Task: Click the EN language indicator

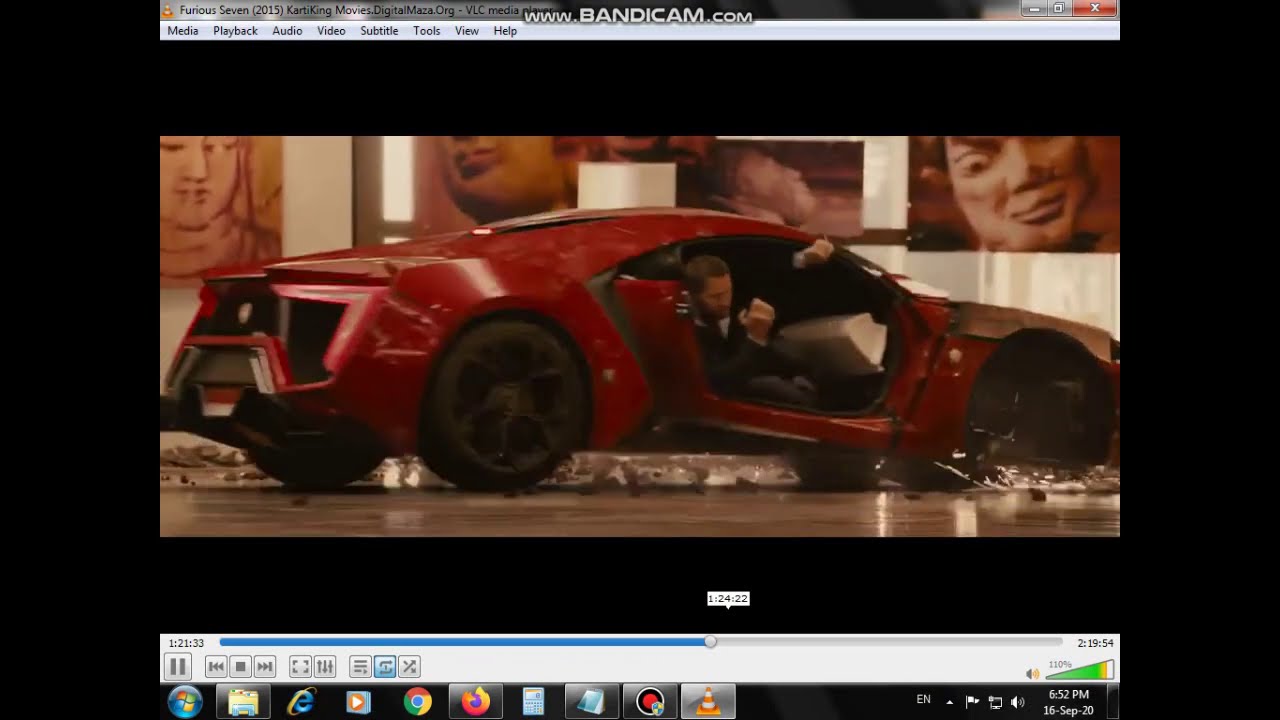Action: click(923, 700)
